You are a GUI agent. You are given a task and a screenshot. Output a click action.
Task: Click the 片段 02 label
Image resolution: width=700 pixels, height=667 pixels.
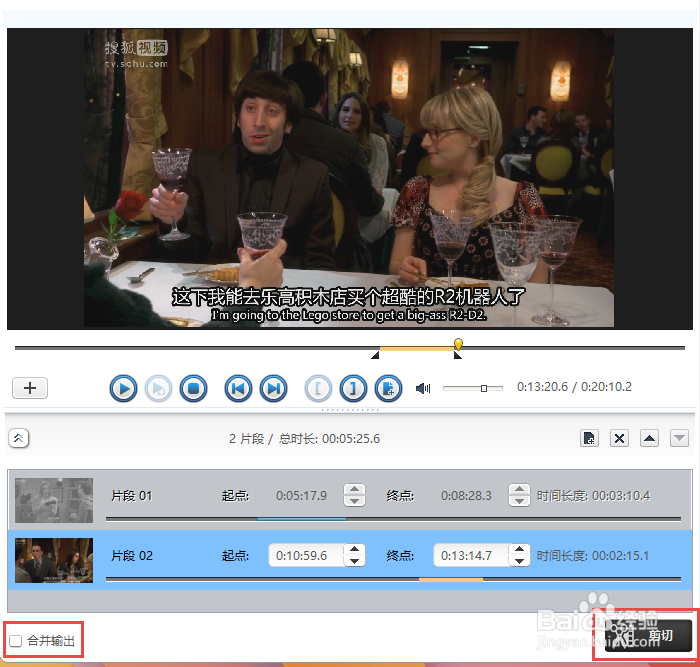pyautogui.click(x=132, y=555)
